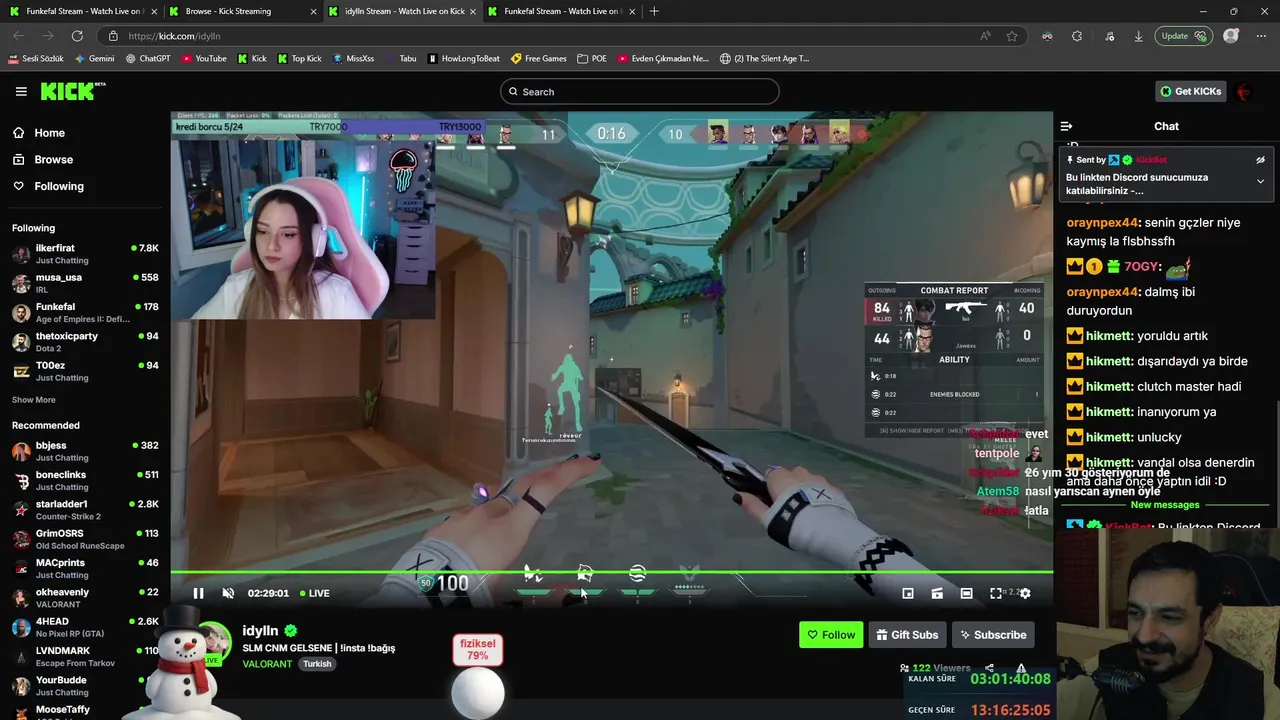Click the browser Update button

(x=1183, y=36)
